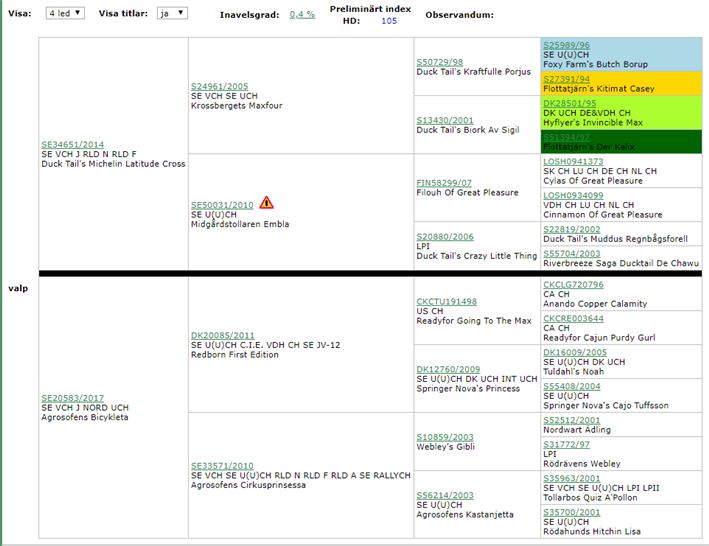709x546 pixels.
Task: Open registration link FIN58299/07
Action: [444, 183]
